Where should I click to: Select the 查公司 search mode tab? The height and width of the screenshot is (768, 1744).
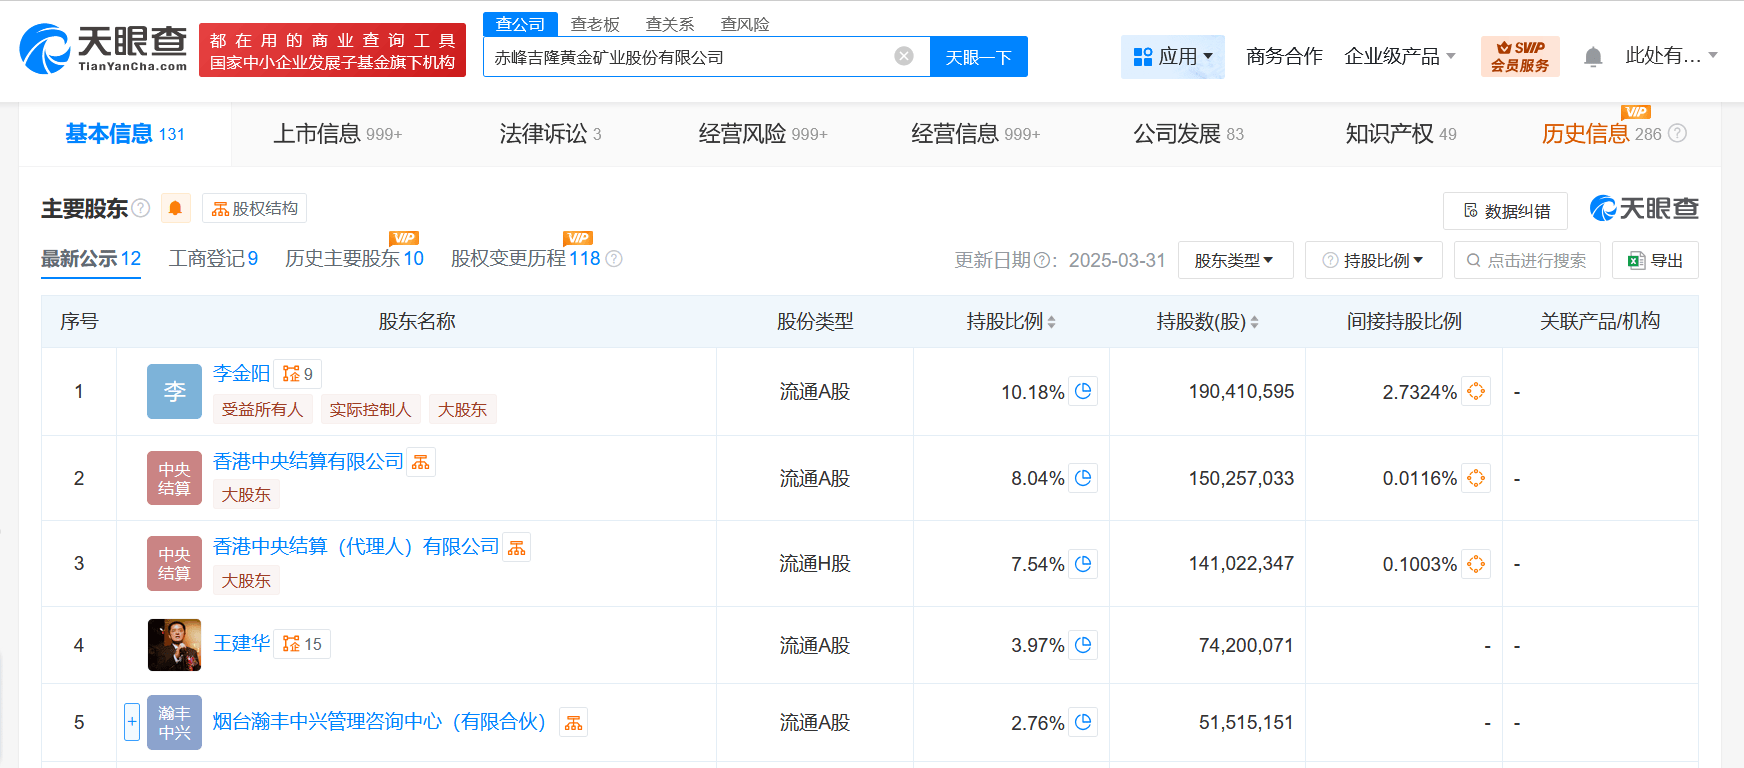[520, 24]
